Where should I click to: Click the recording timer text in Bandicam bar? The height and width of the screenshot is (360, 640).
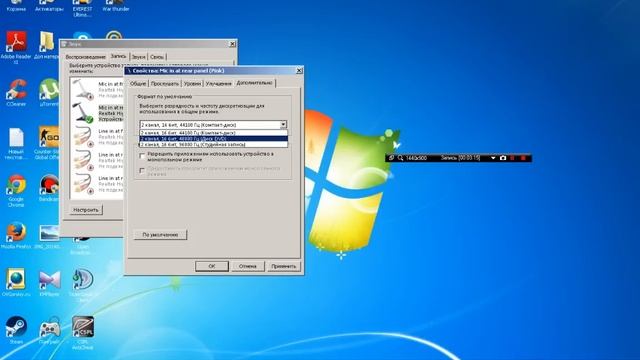coord(460,158)
